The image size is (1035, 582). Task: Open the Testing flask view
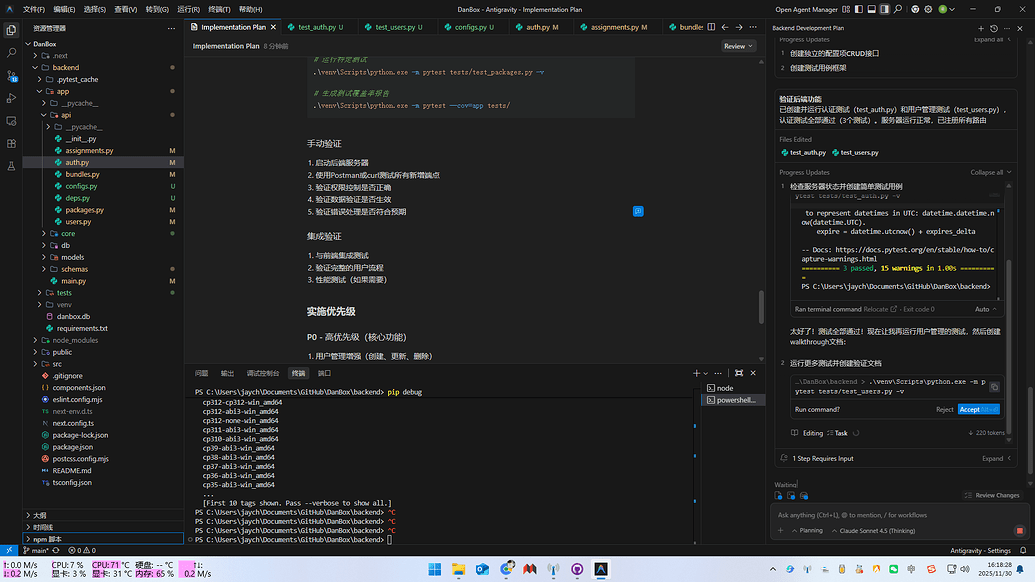point(11,166)
